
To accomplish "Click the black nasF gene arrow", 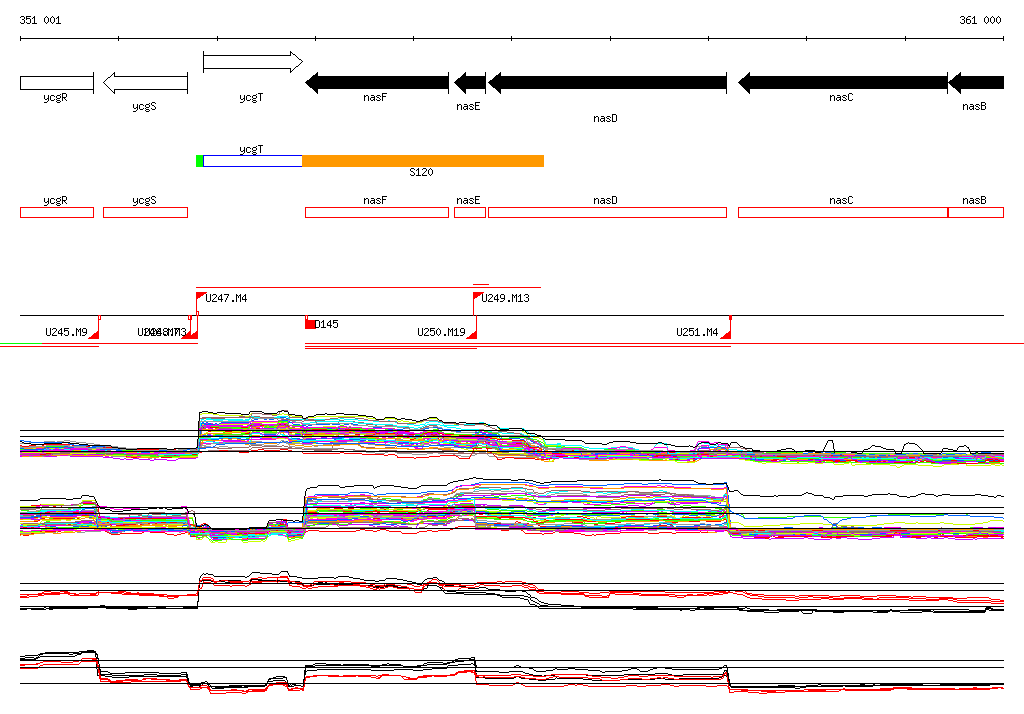I will [376, 83].
